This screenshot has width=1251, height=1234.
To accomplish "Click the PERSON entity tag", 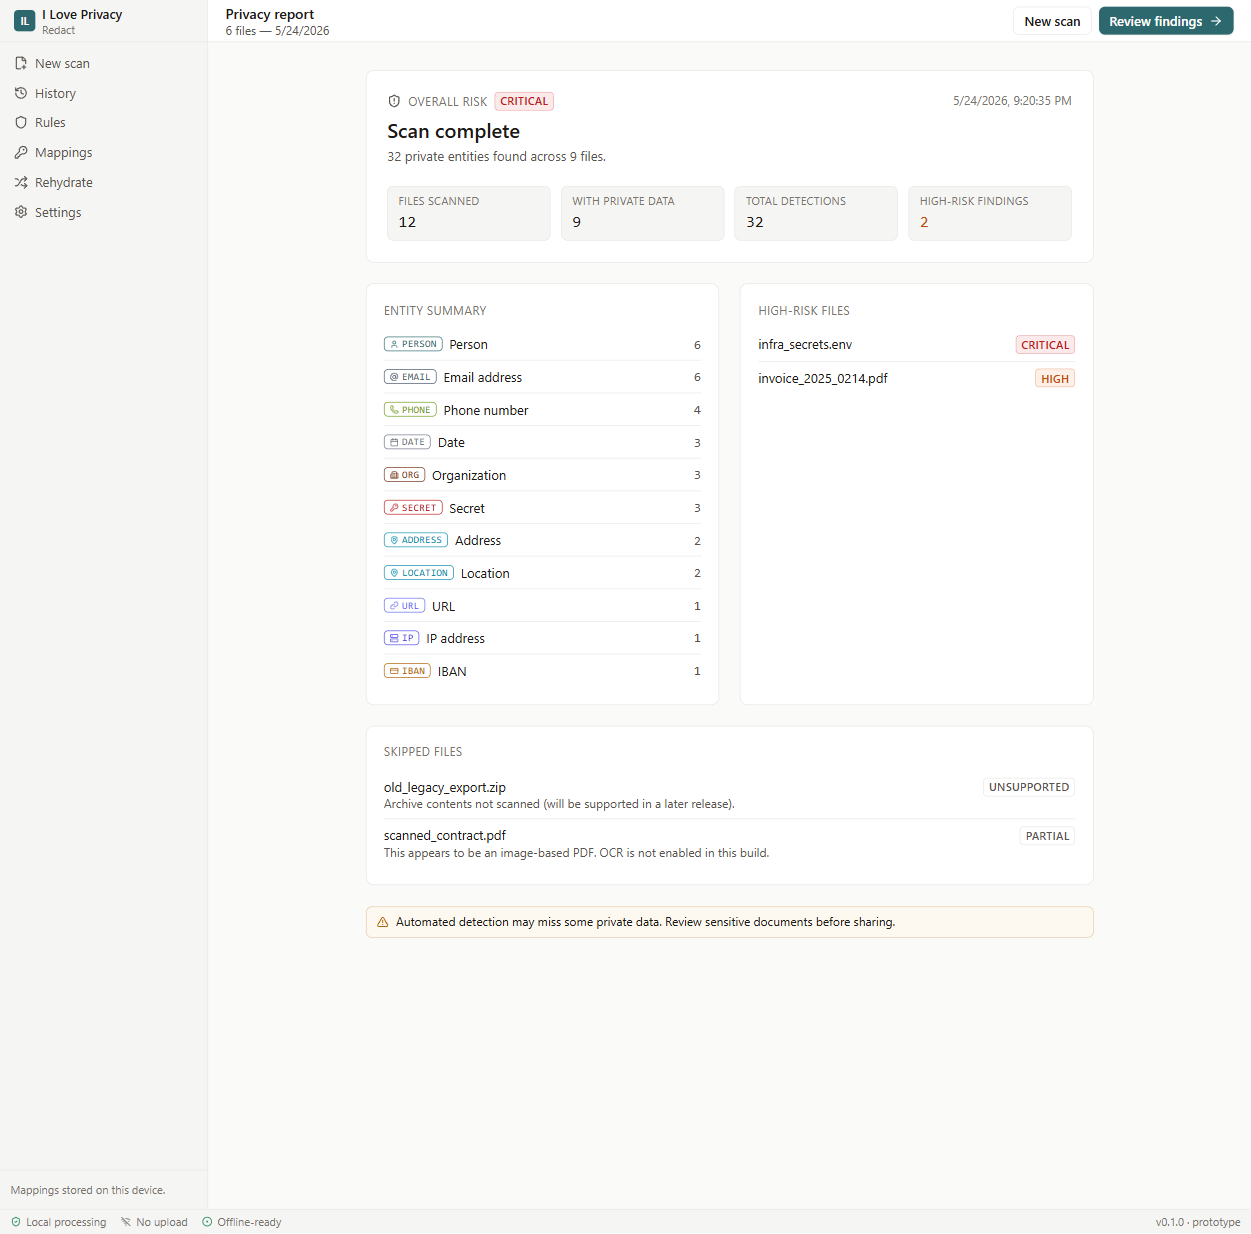I will pyautogui.click(x=413, y=344).
